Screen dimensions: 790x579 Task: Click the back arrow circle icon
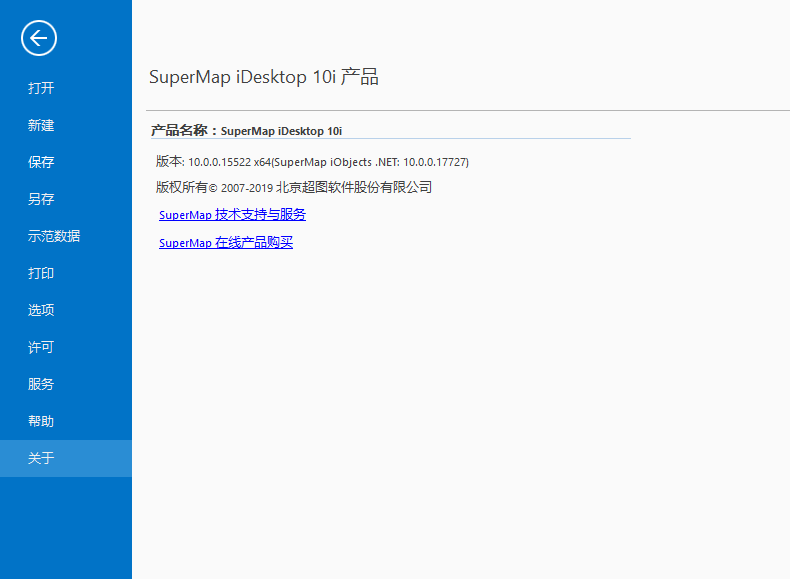pos(39,38)
